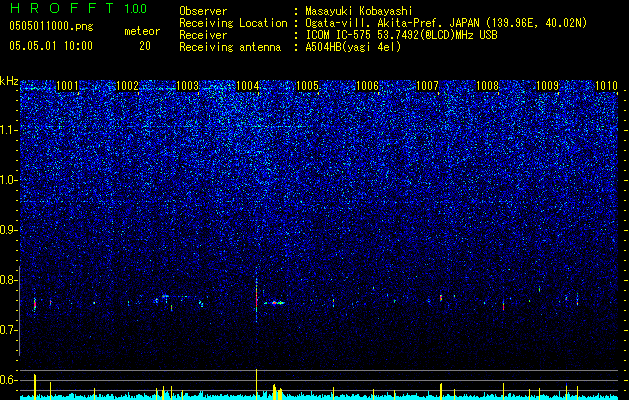Click the date 05.05.01 10:00
The image size is (629, 400).
click(51, 45)
